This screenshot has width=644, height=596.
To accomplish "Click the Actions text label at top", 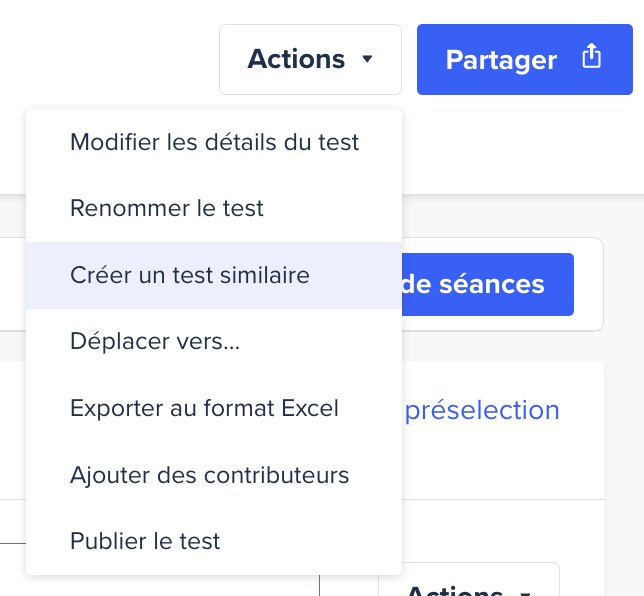I will tap(296, 59).
